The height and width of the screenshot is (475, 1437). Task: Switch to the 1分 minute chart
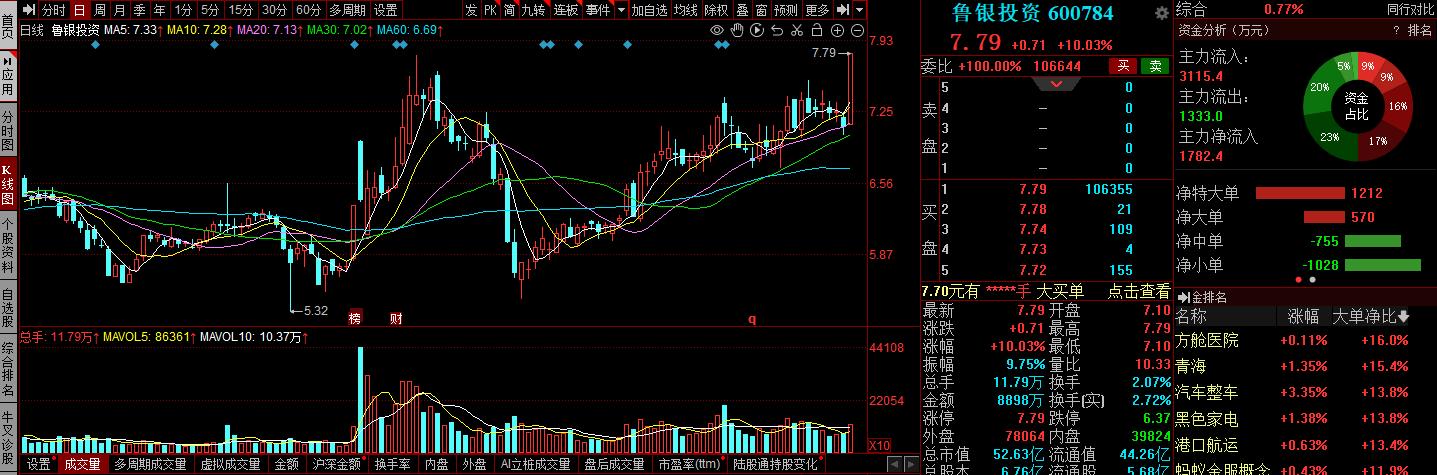(x=183, y=10)
